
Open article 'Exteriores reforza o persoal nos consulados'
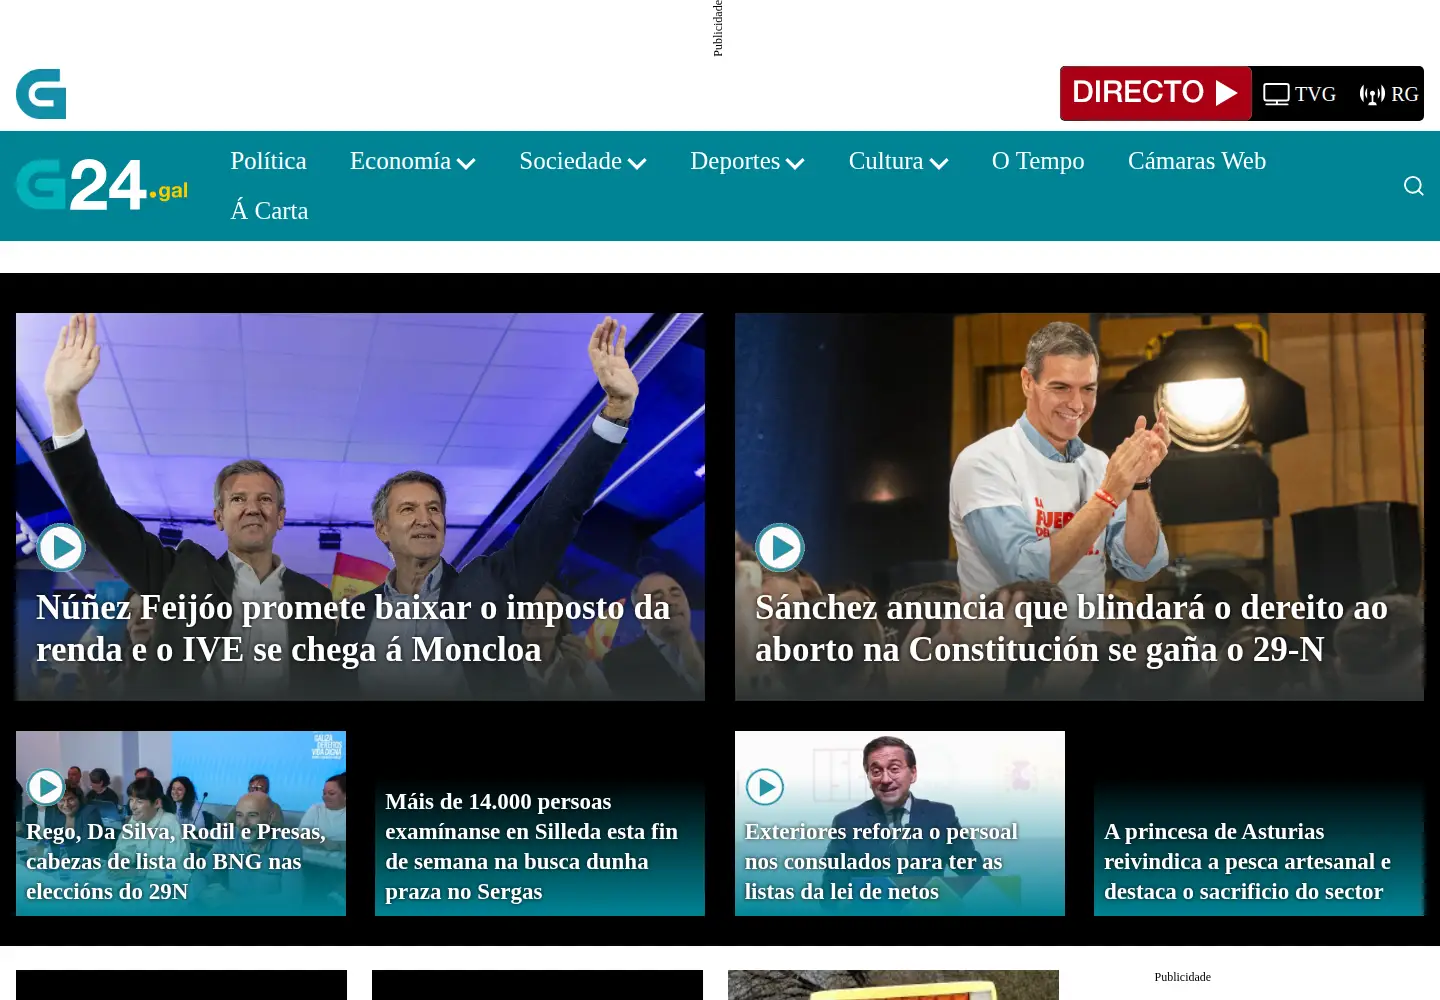click(x=881, y=861)
